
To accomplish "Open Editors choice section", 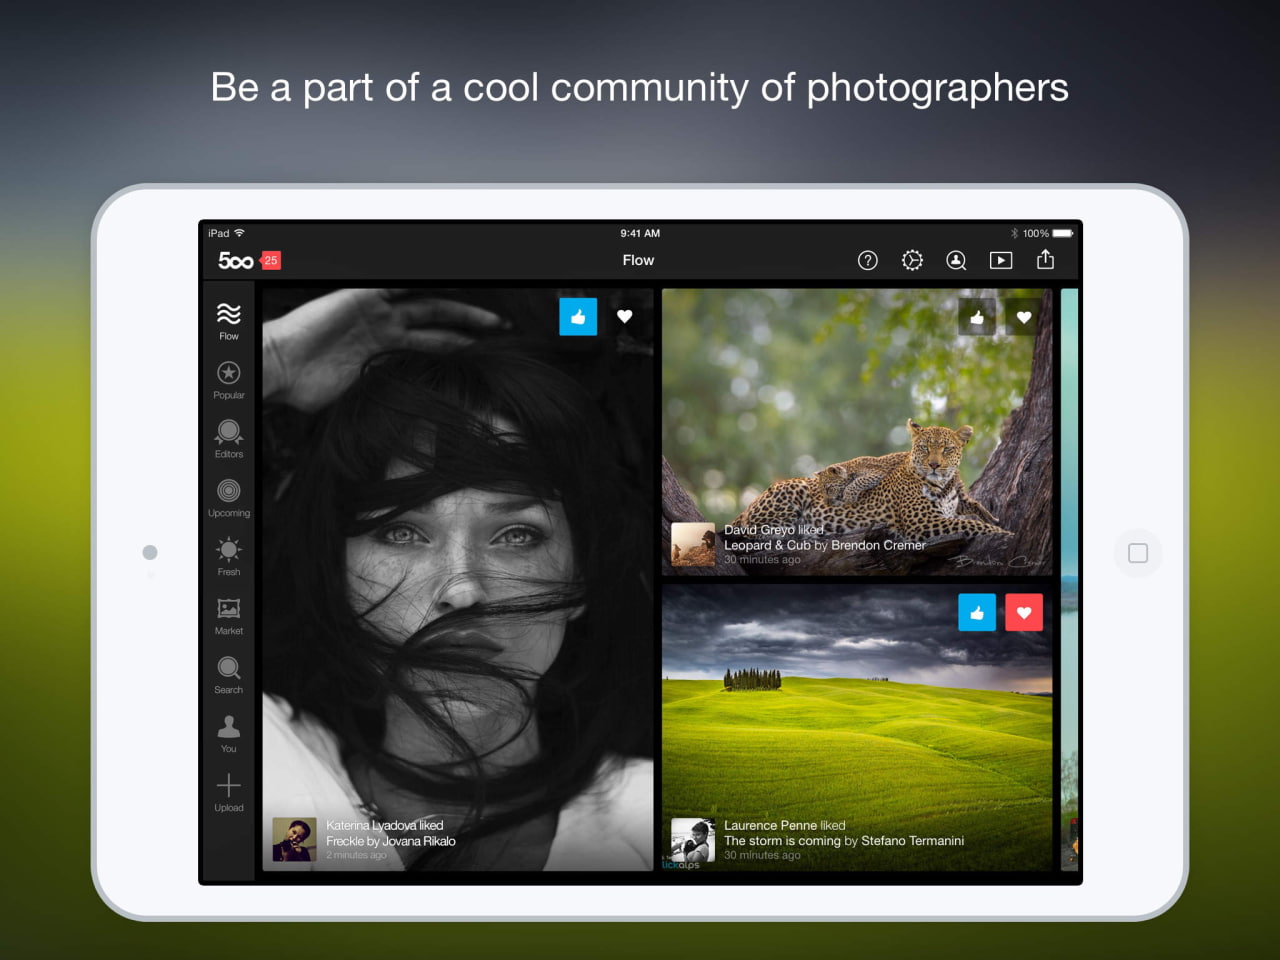I will tap(229, 439).
